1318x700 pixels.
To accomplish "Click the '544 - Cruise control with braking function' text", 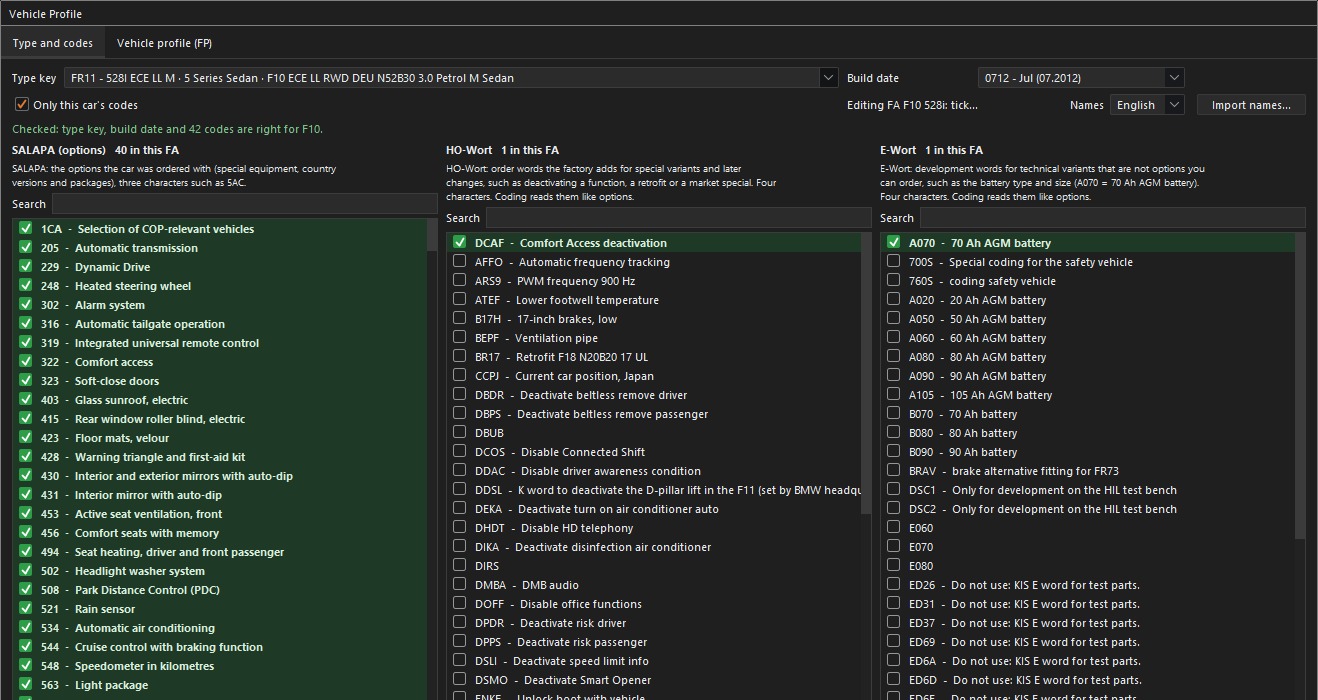I will [152, 647].
